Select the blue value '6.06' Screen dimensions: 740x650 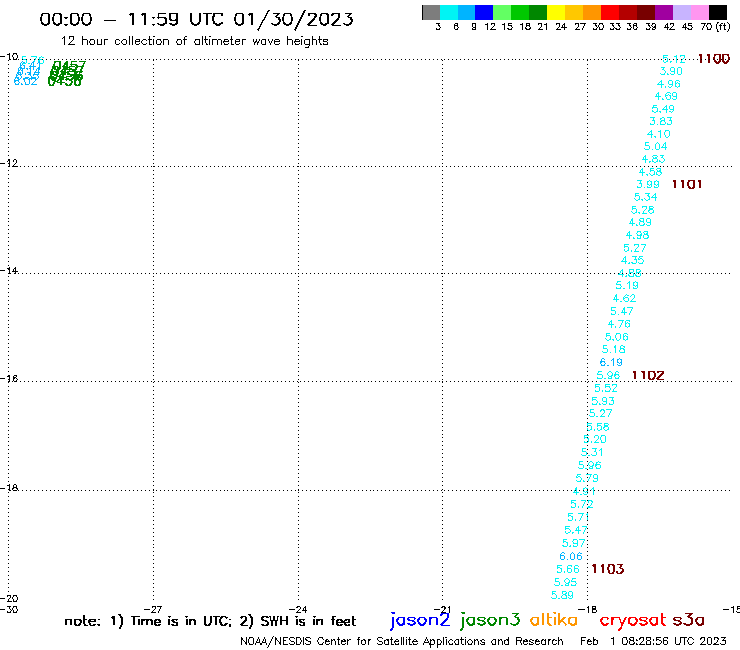click(571, 557)
